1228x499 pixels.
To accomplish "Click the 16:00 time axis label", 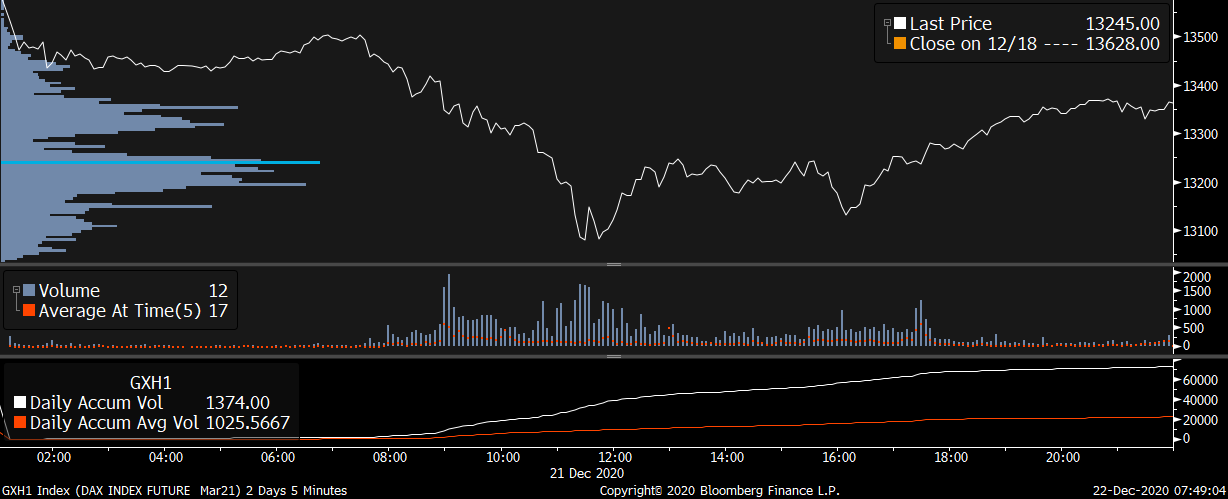I will 838,458.
